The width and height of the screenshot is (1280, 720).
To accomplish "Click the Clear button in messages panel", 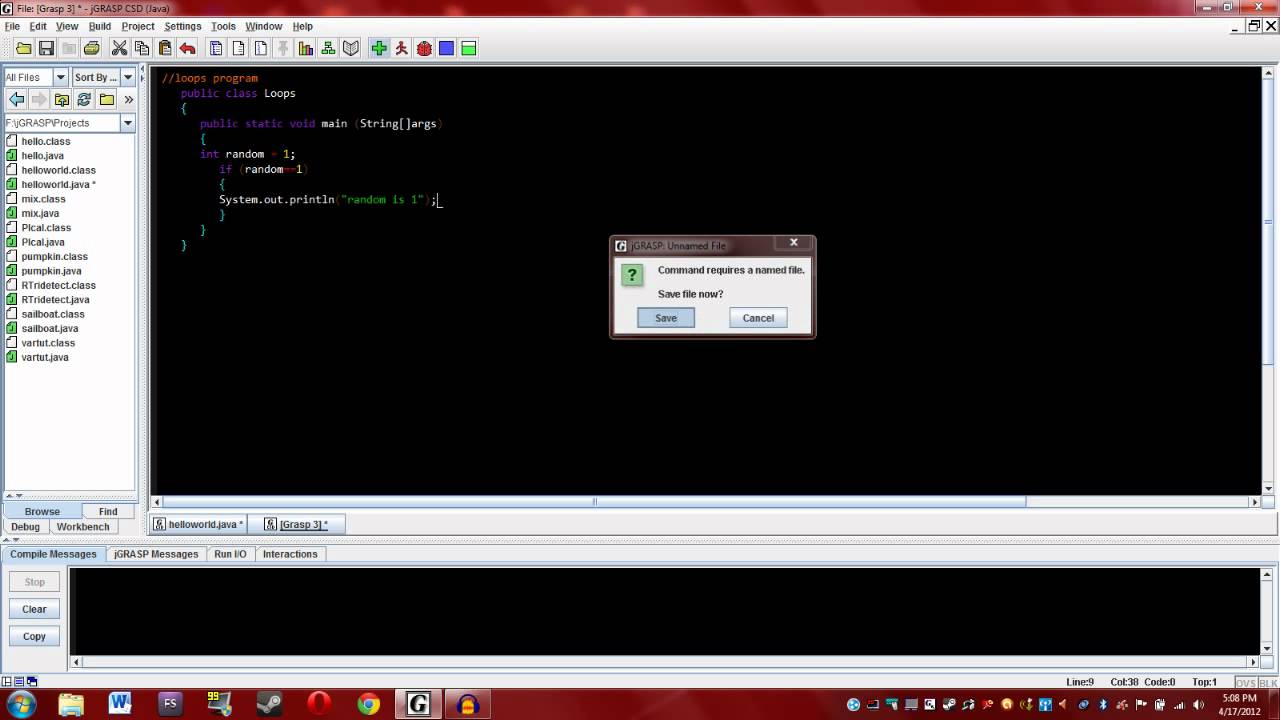I will pyautogui.click(x=35, y=609).
